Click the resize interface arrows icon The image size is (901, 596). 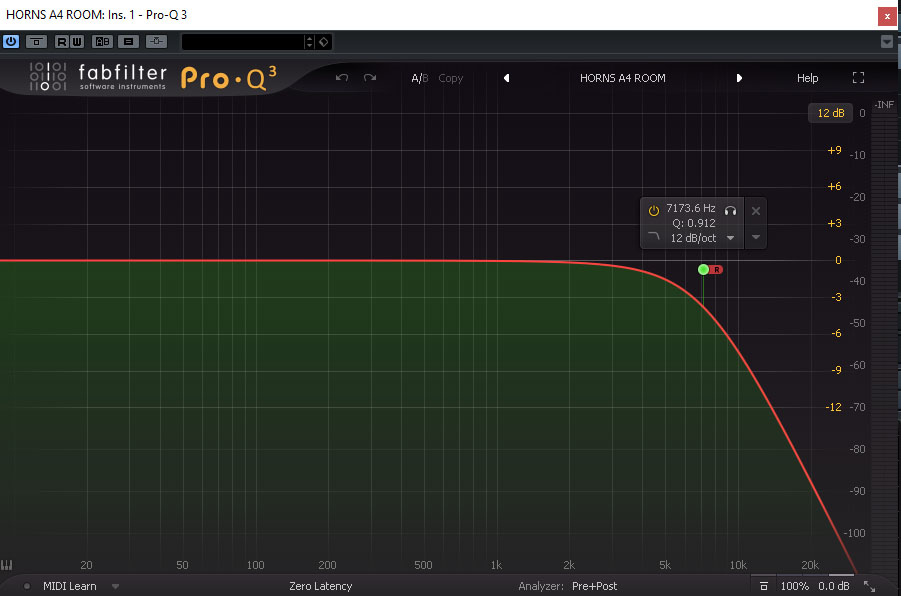point(869,586)
